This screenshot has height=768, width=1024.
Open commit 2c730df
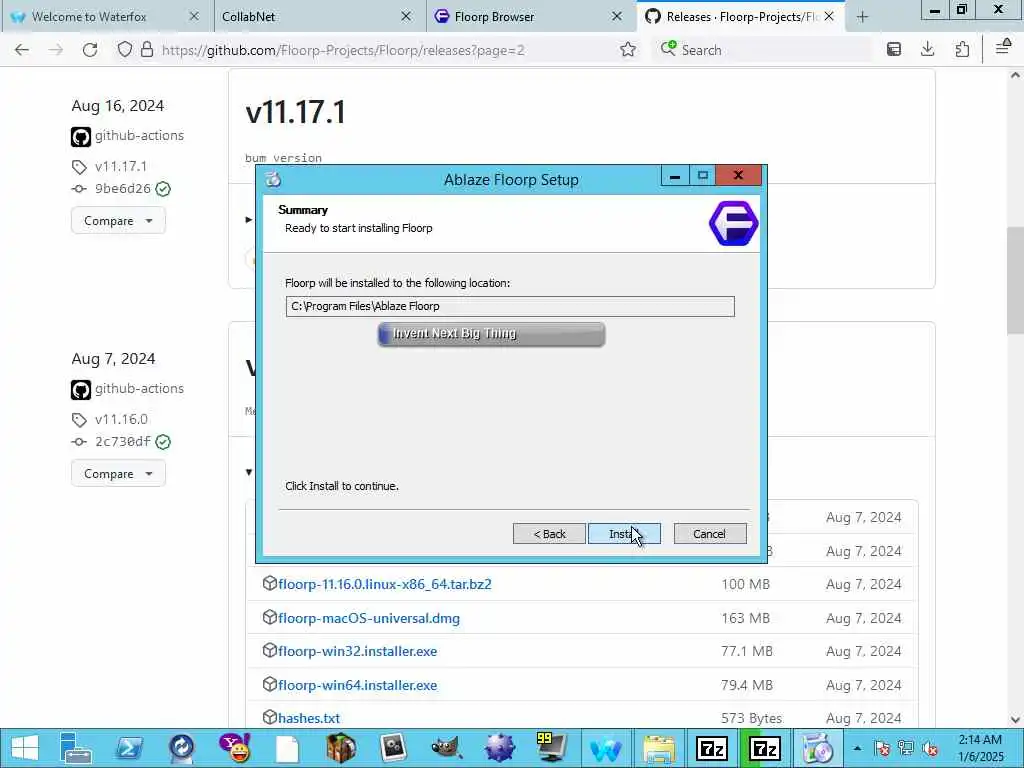click(123, 441)
